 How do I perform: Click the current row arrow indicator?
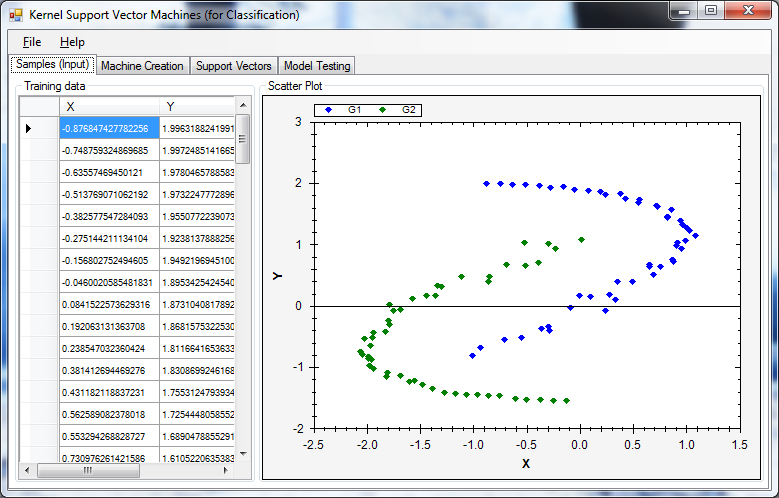coord(28,128)
